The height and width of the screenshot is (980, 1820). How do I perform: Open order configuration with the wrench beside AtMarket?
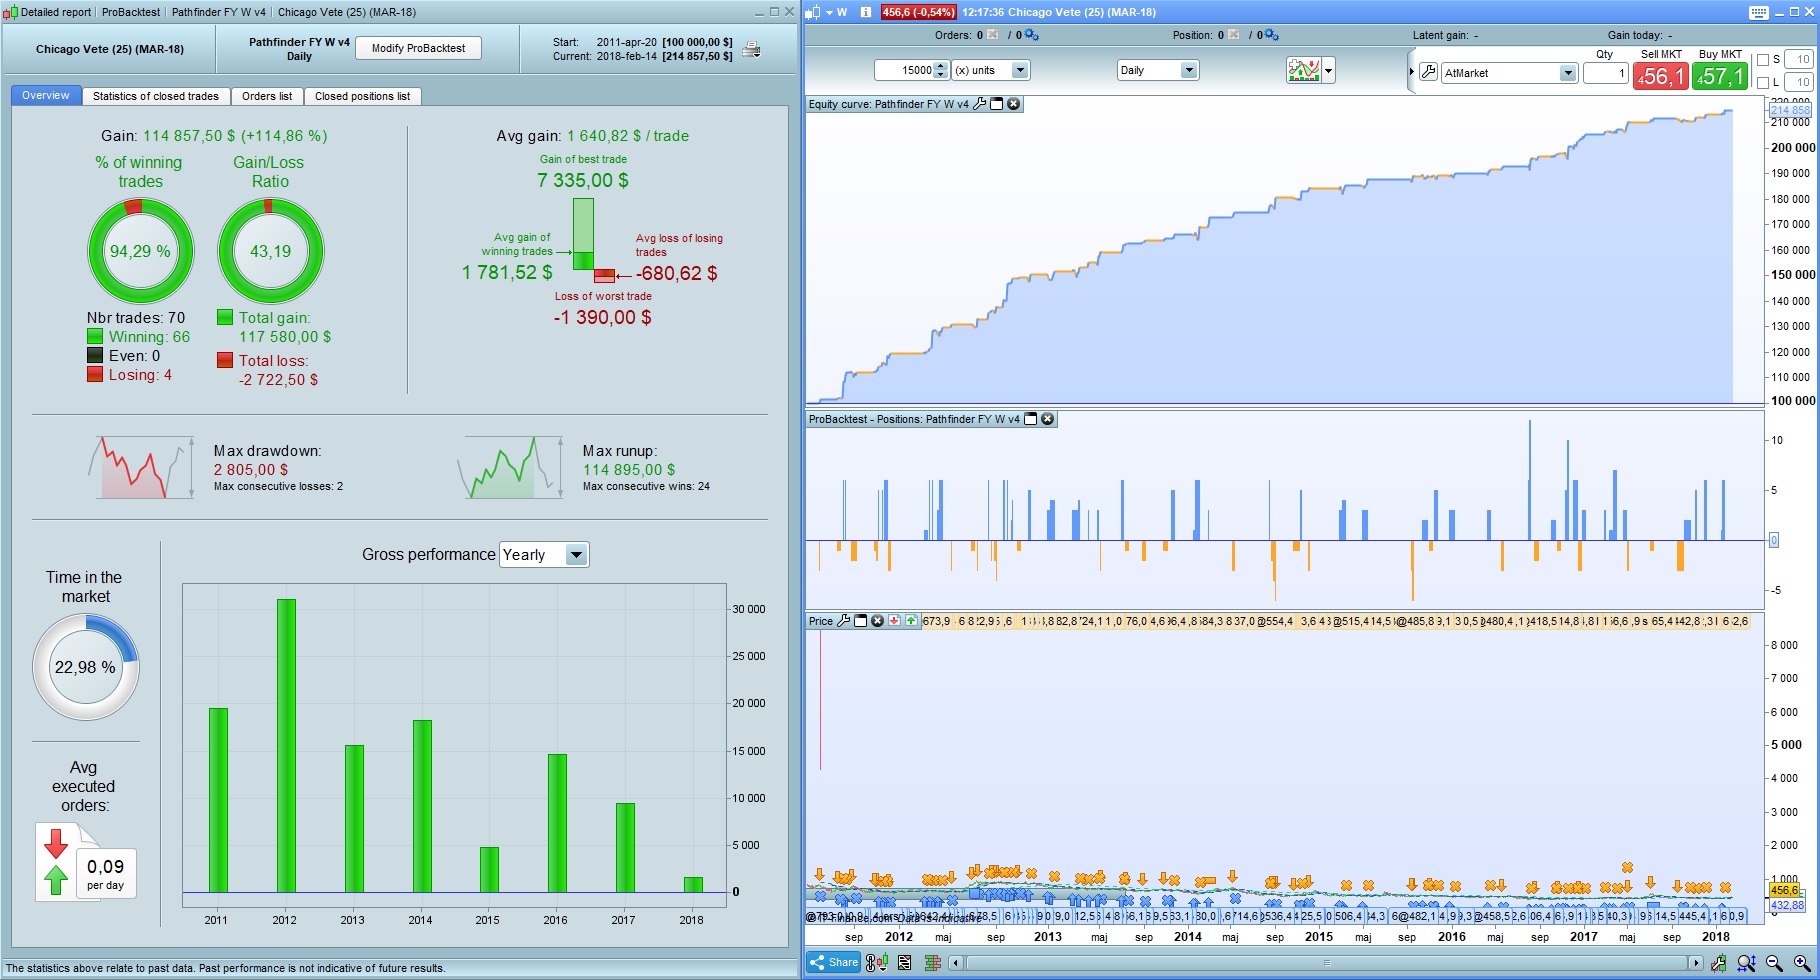(1428, 72)
